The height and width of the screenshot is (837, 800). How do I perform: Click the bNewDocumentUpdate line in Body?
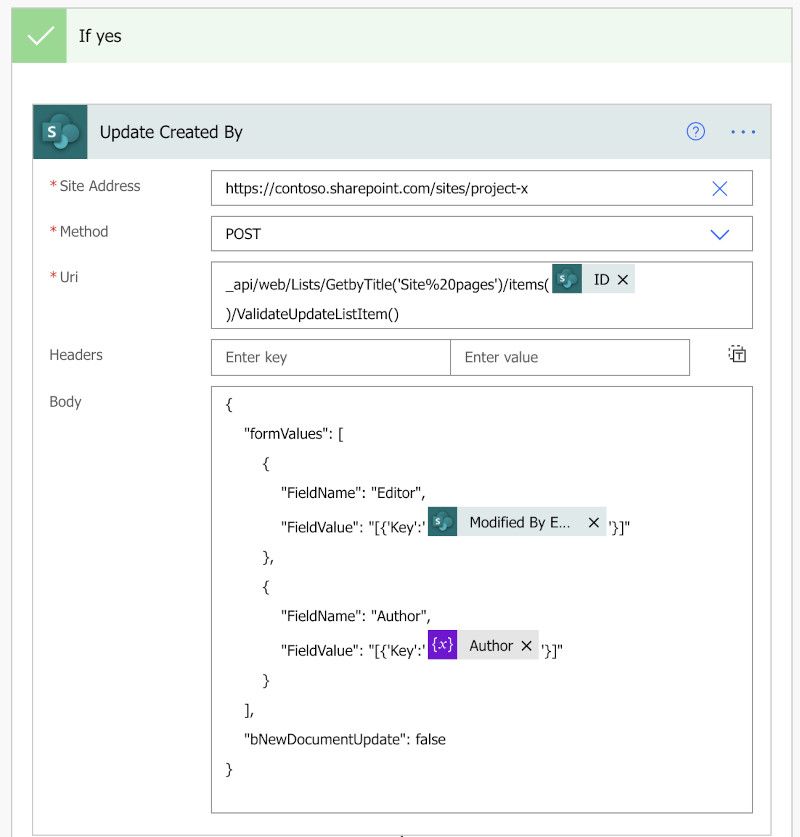345,739
